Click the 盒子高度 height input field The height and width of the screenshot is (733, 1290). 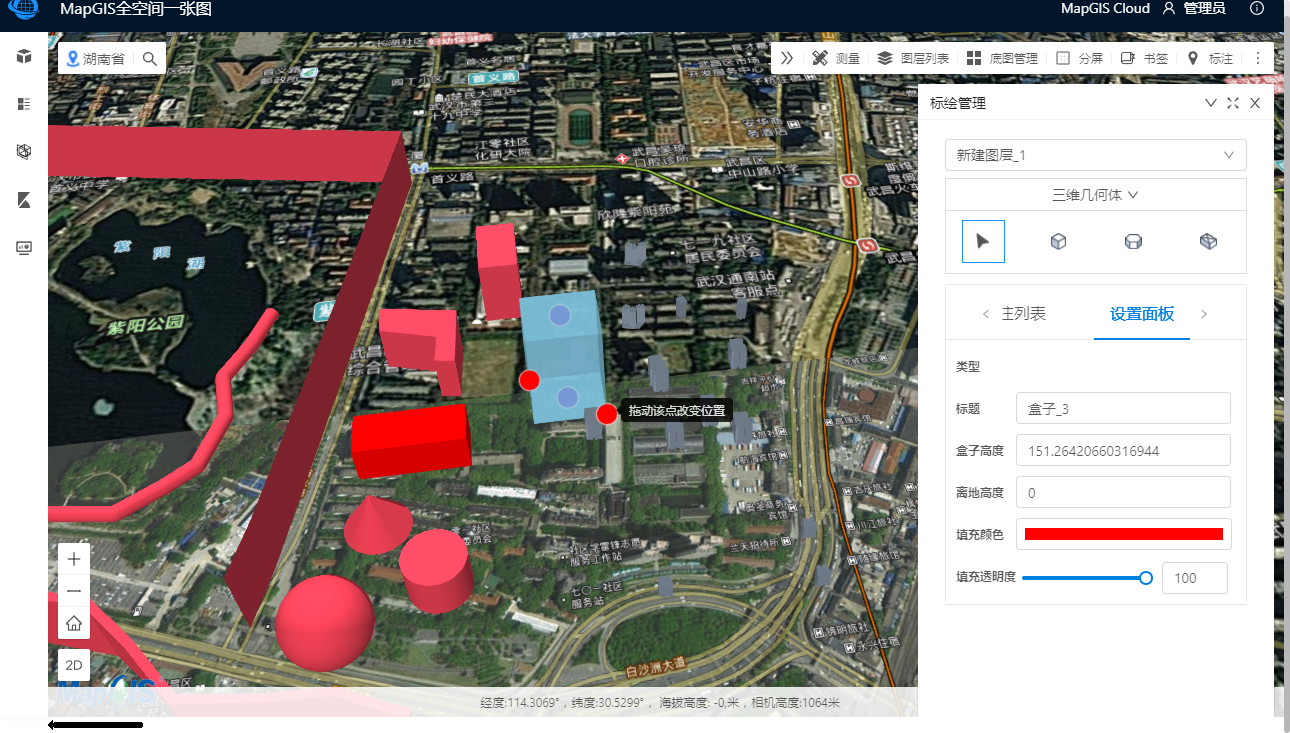coord(1123,450)
